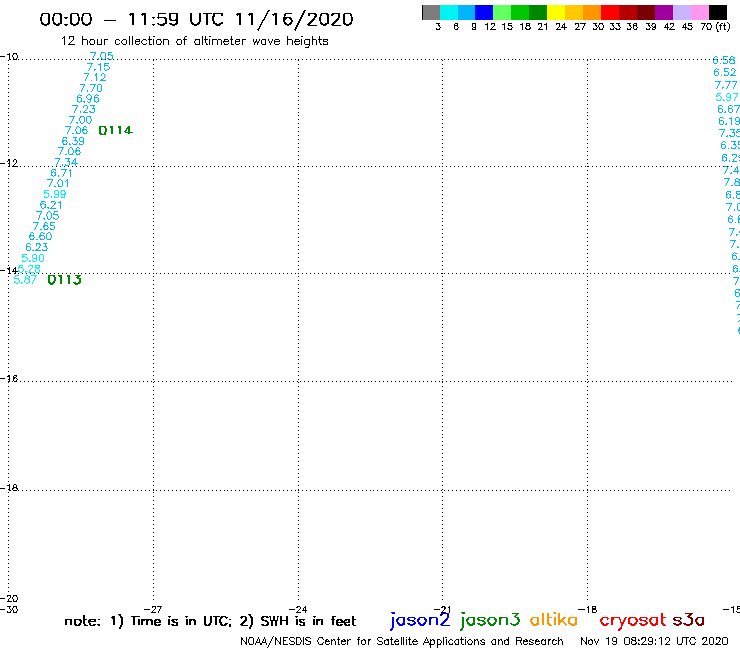Image resolution: width=740 pixels, height=650 pixels.
Task: Click the time range title 00:00 – 11:59 UTC 11/16/2020
Action: click(196, 19)
